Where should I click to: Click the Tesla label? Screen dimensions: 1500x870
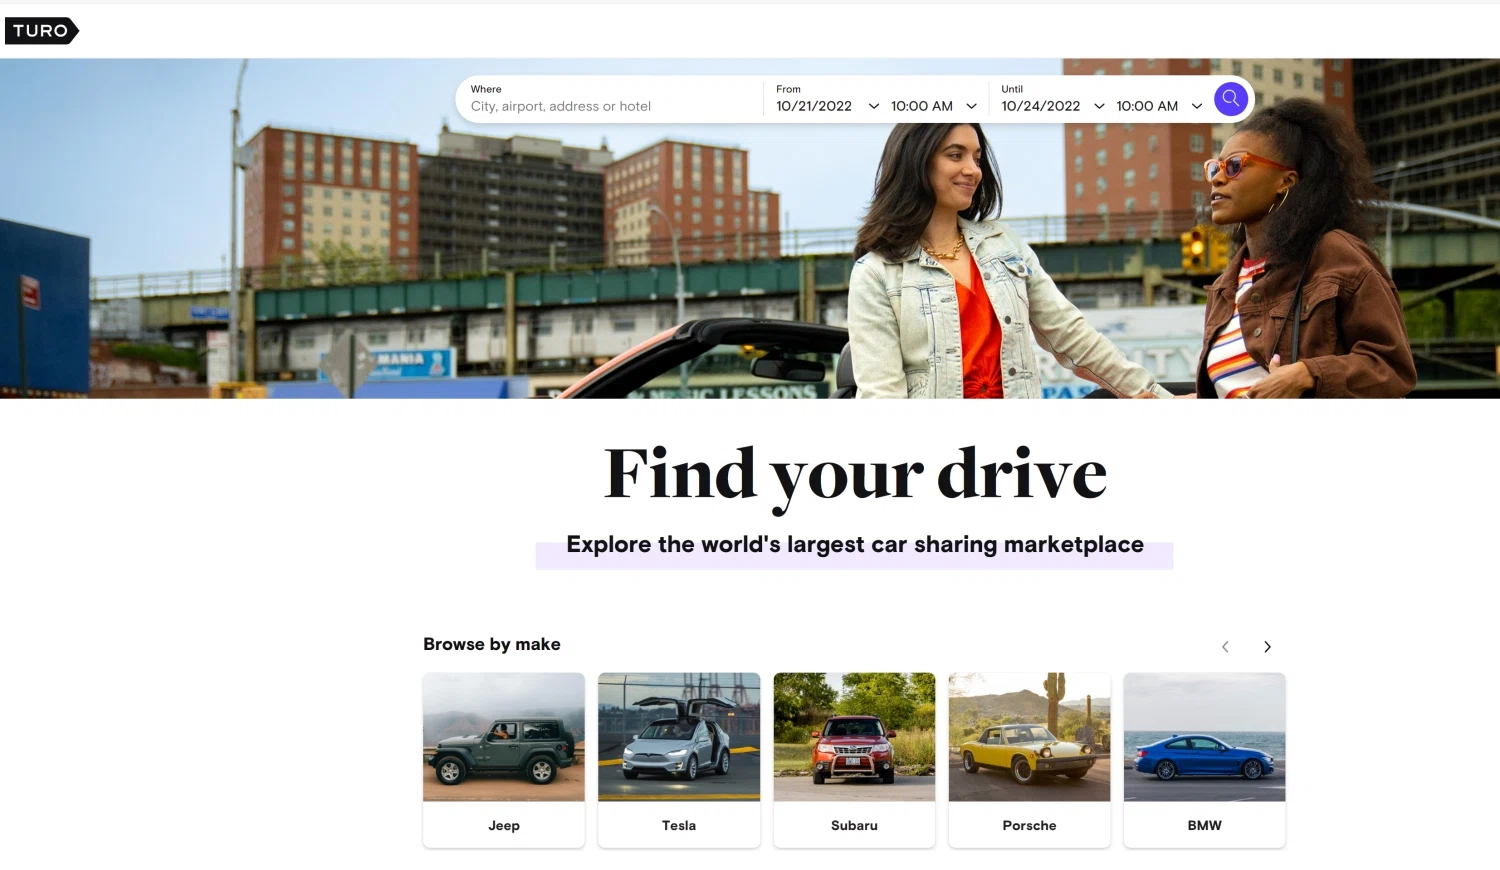pos(679,825)
